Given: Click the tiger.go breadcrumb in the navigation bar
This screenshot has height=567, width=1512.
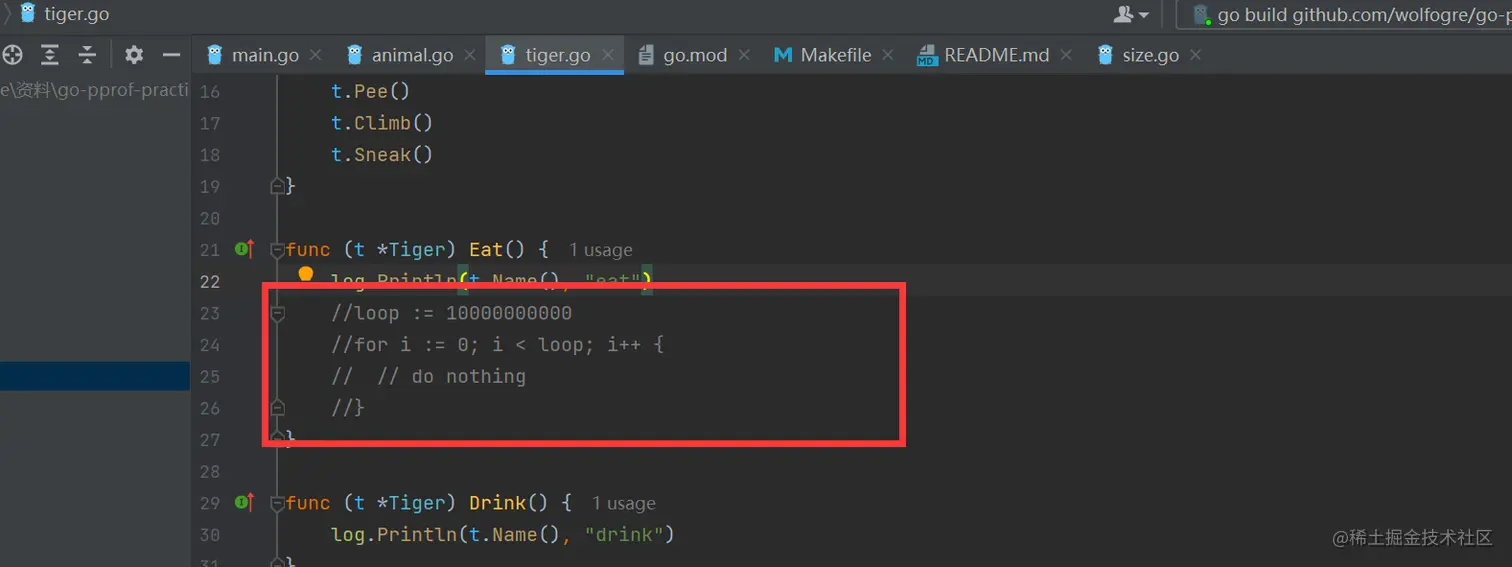Looking at the screenshot, I should tap(66, 14).
